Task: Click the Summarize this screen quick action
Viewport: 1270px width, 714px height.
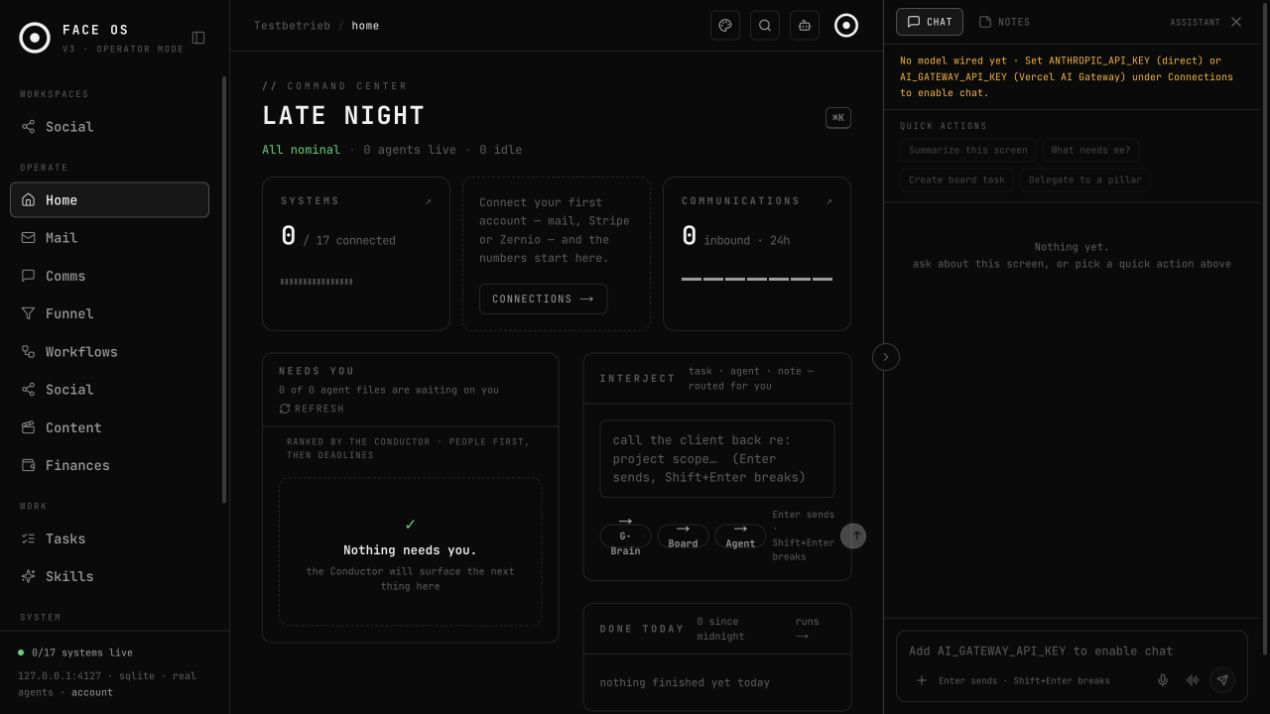Action: (x=968, y=150)
